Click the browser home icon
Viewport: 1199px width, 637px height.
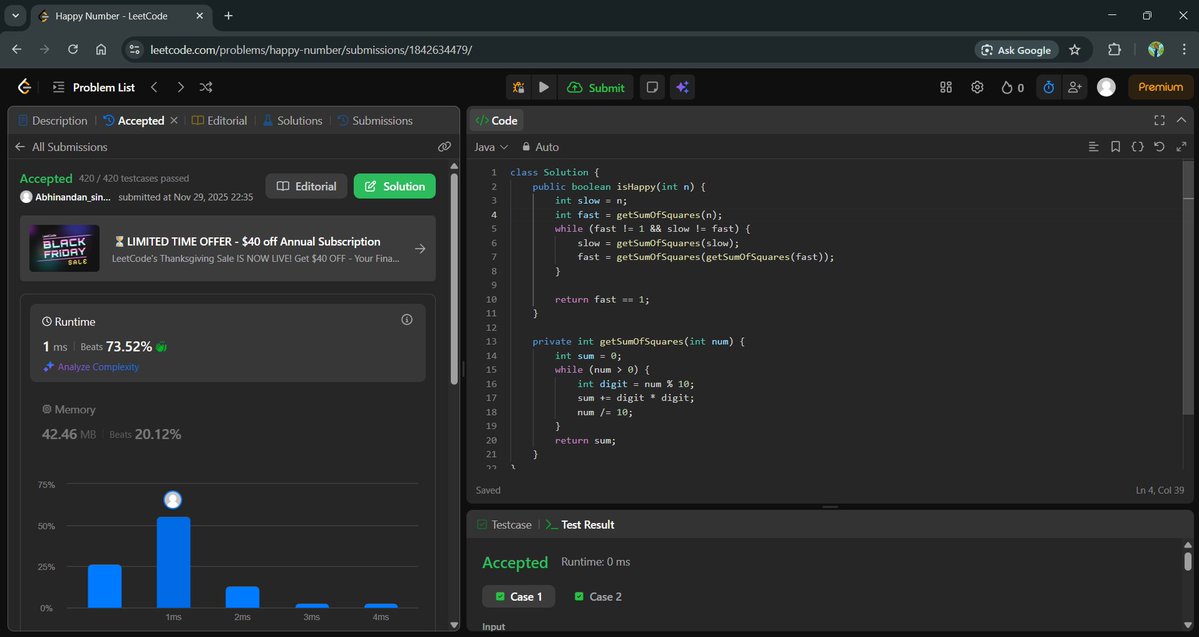(101, 50)
